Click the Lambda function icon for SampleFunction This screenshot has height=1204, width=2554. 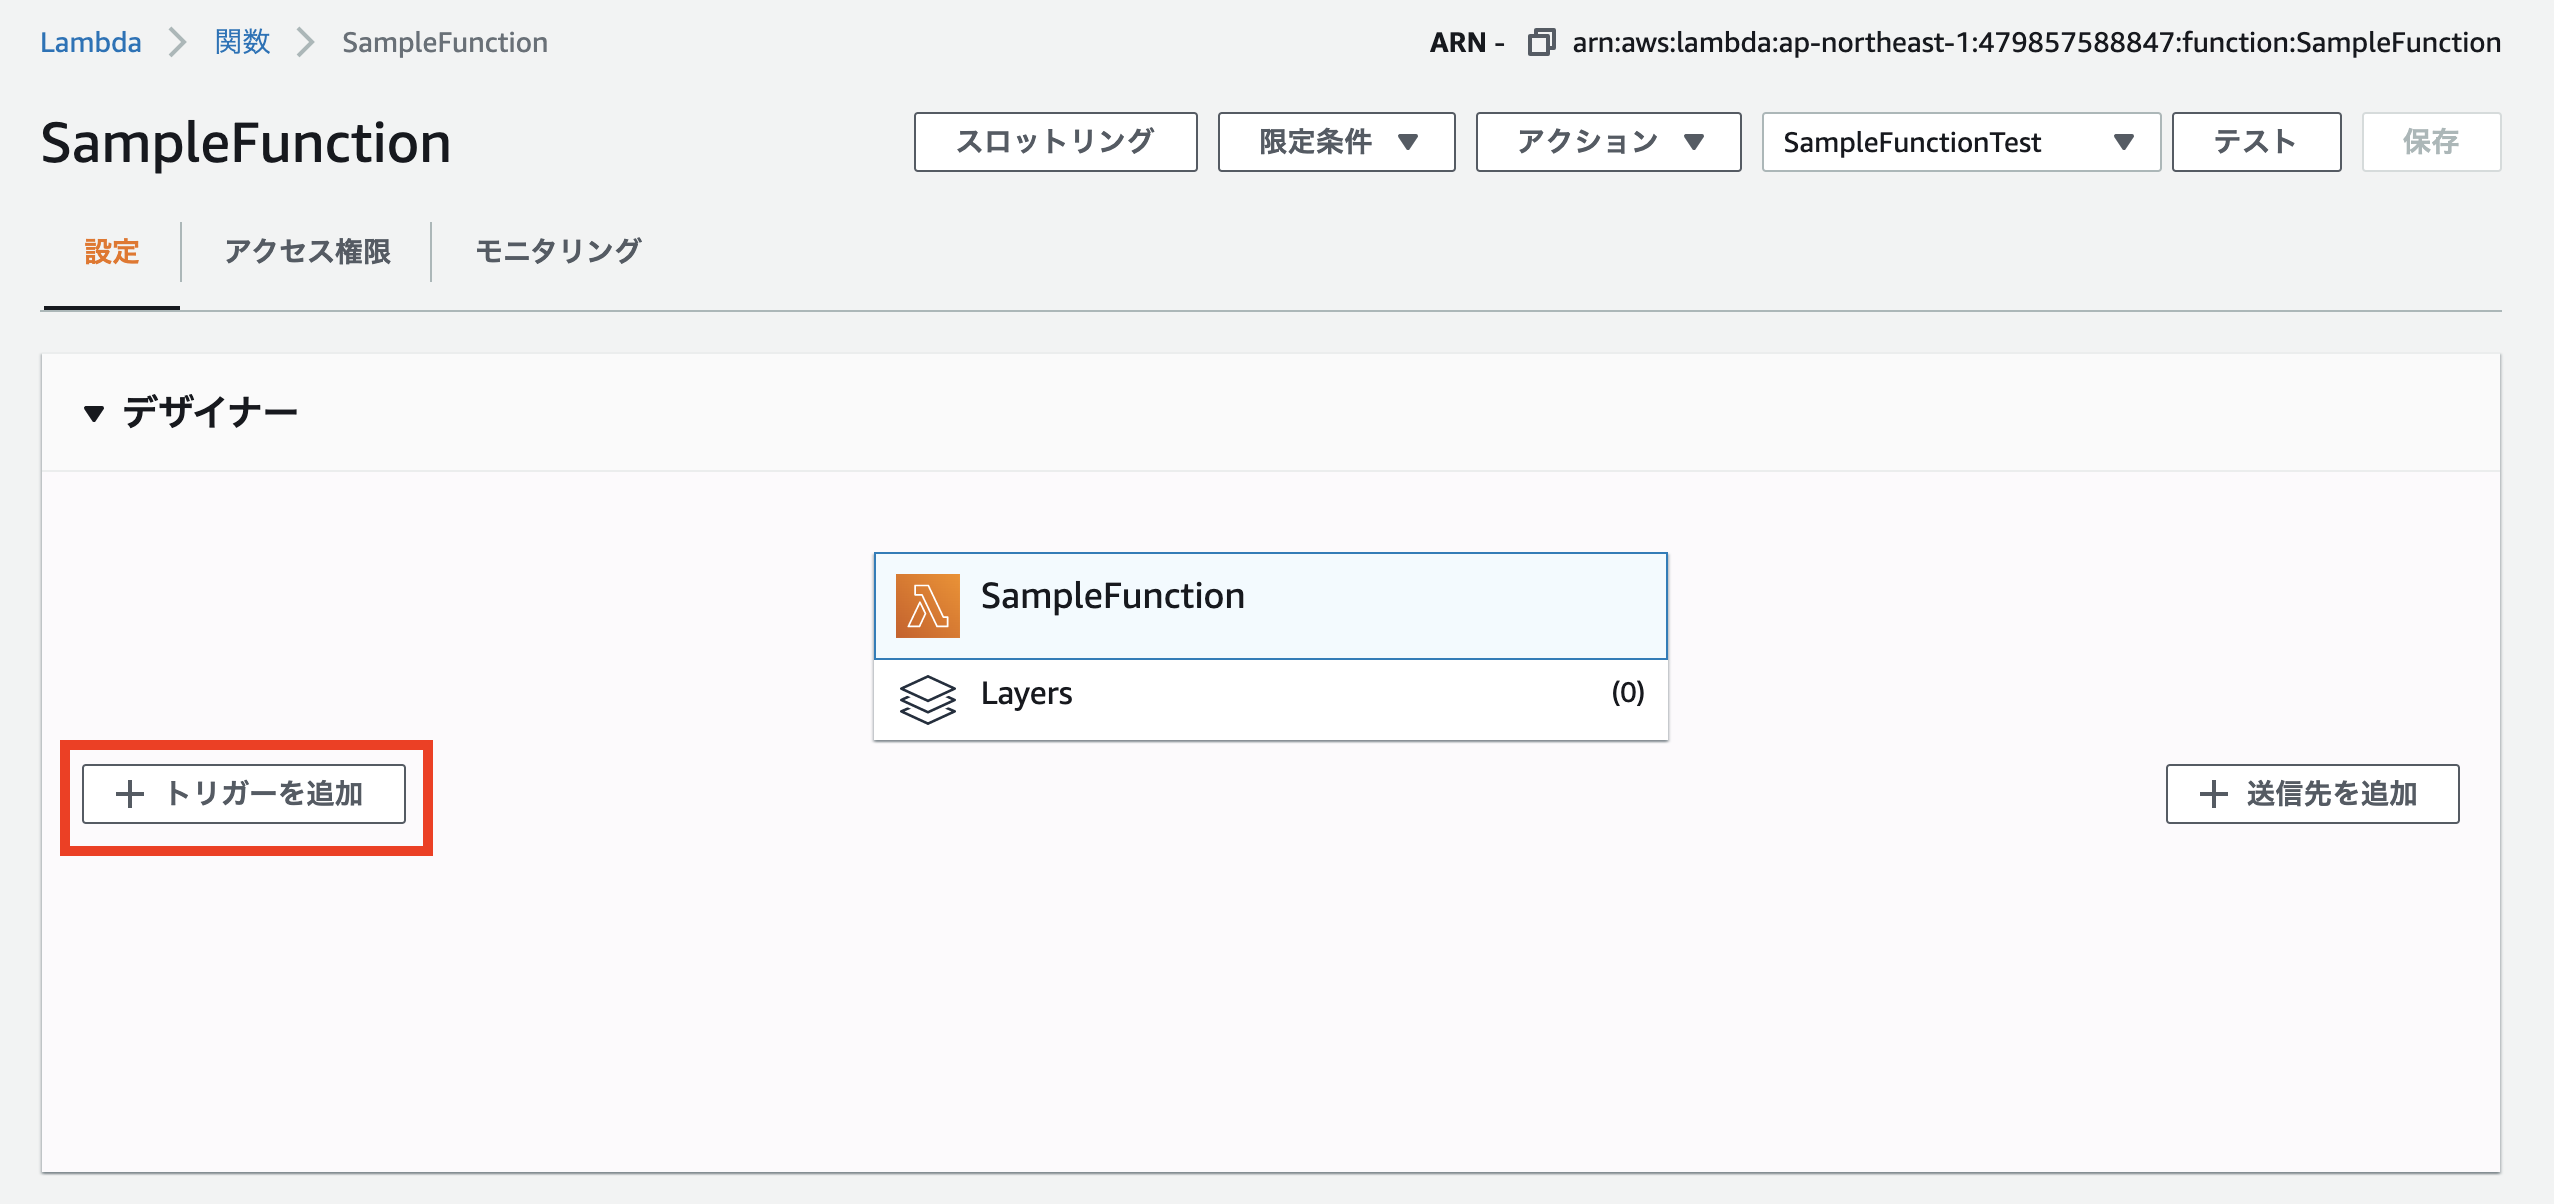click(x=926, y=605)
